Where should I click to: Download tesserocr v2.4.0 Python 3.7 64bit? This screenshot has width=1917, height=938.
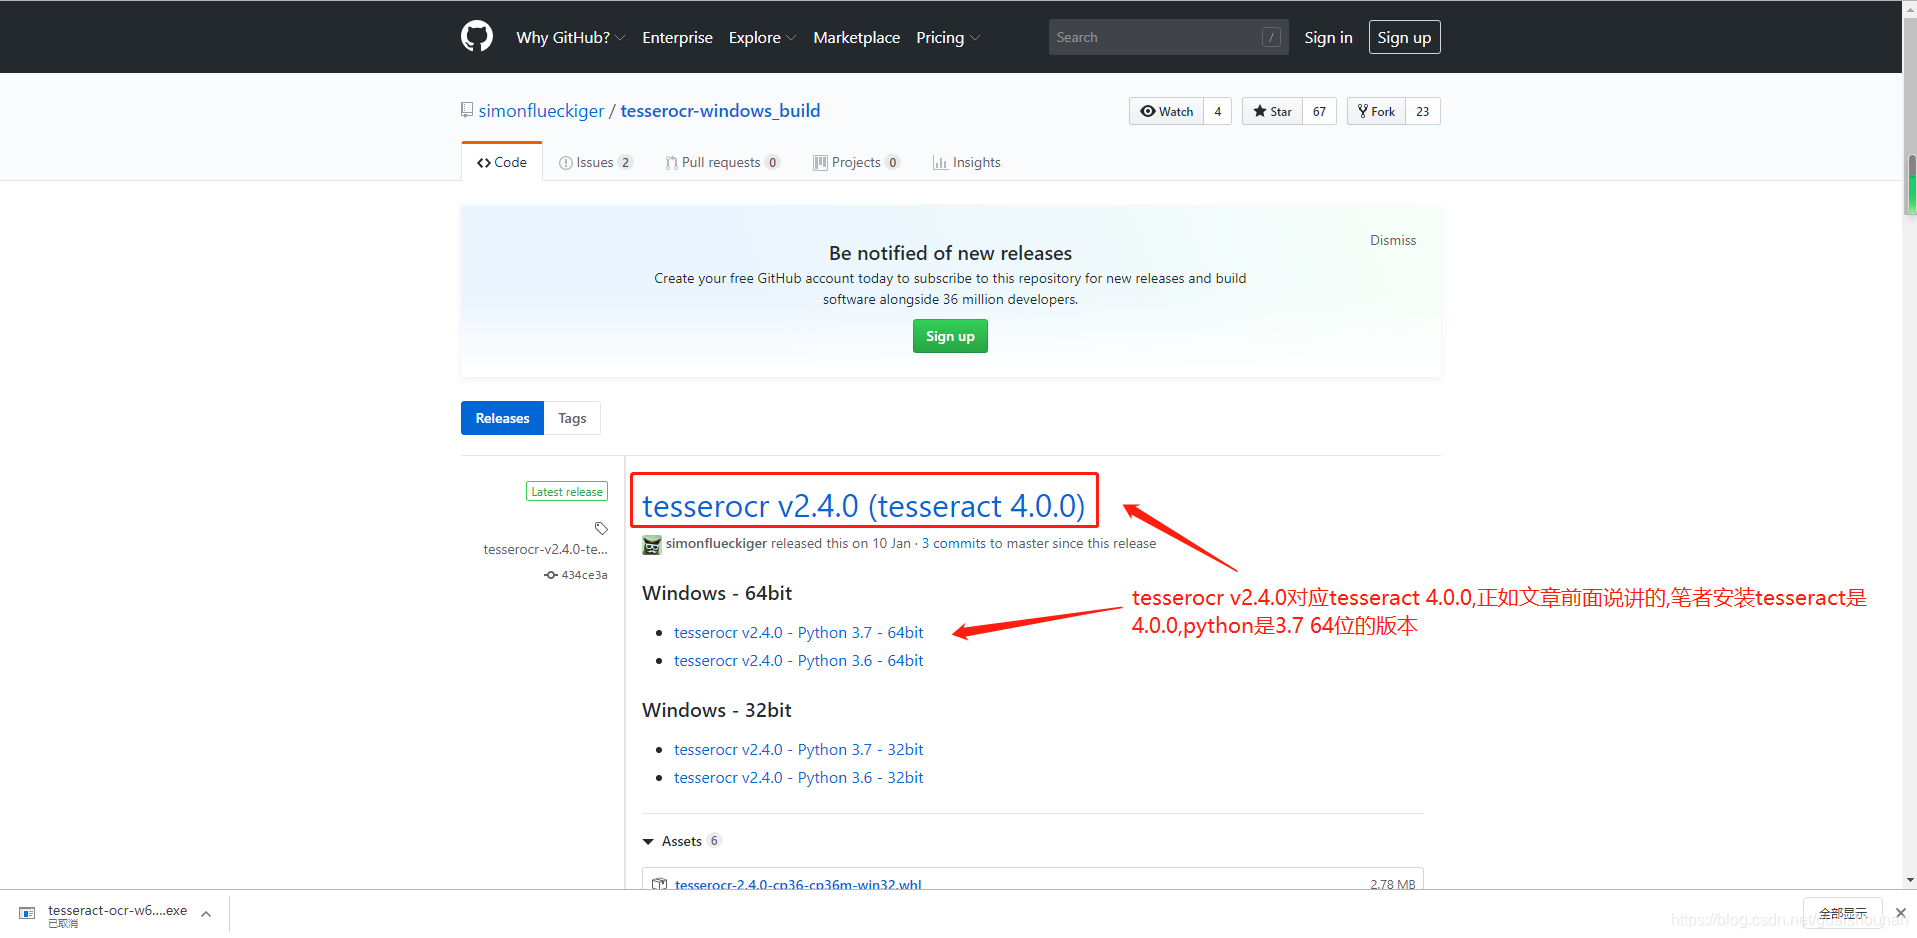pyautogui.click(x=798, y=632)
